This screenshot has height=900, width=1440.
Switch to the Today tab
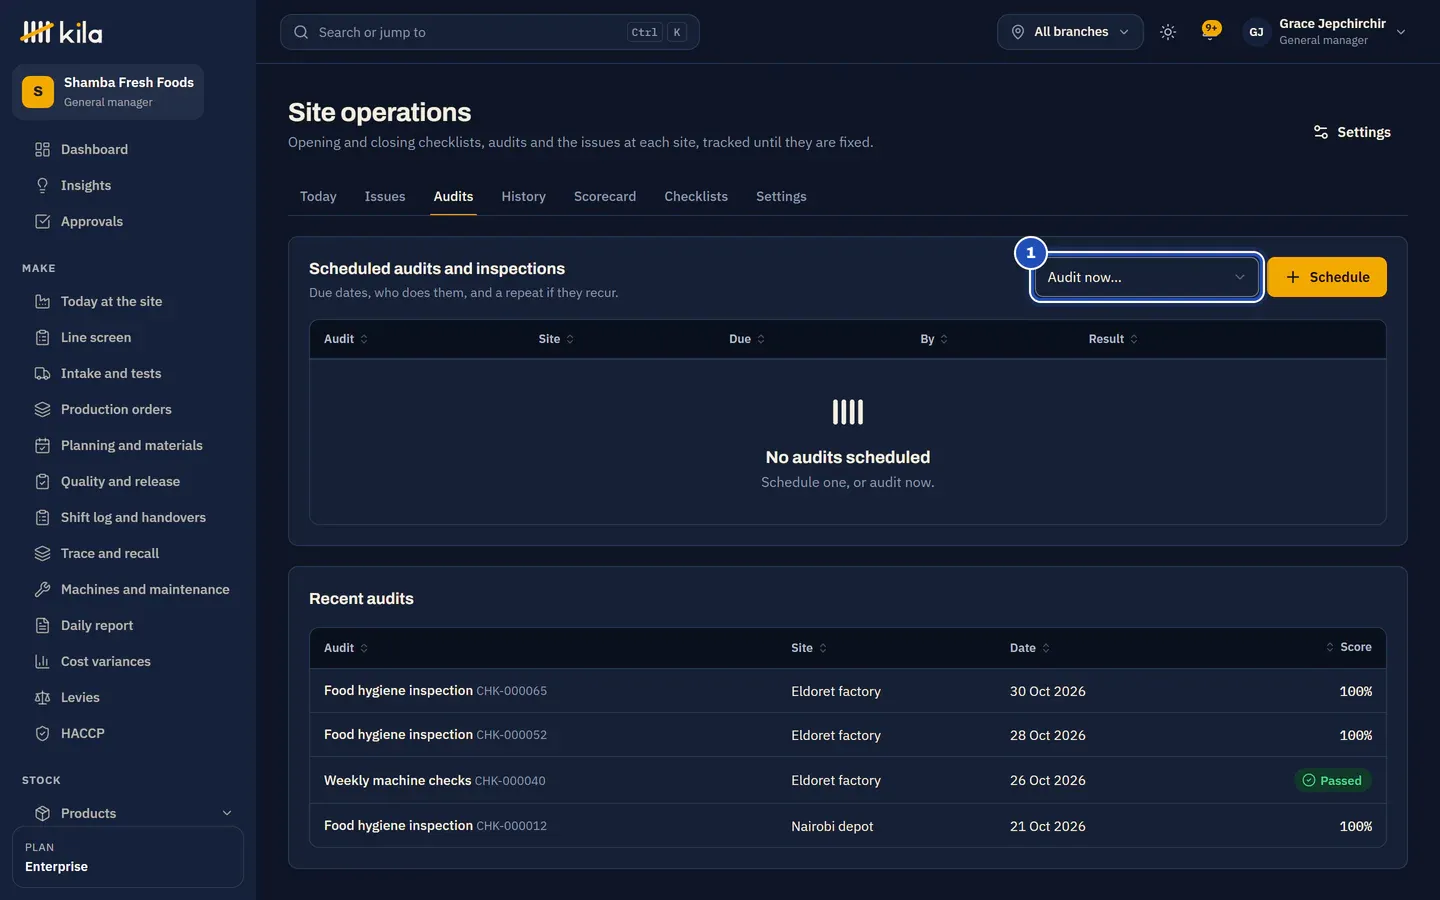tap(318, 197)
